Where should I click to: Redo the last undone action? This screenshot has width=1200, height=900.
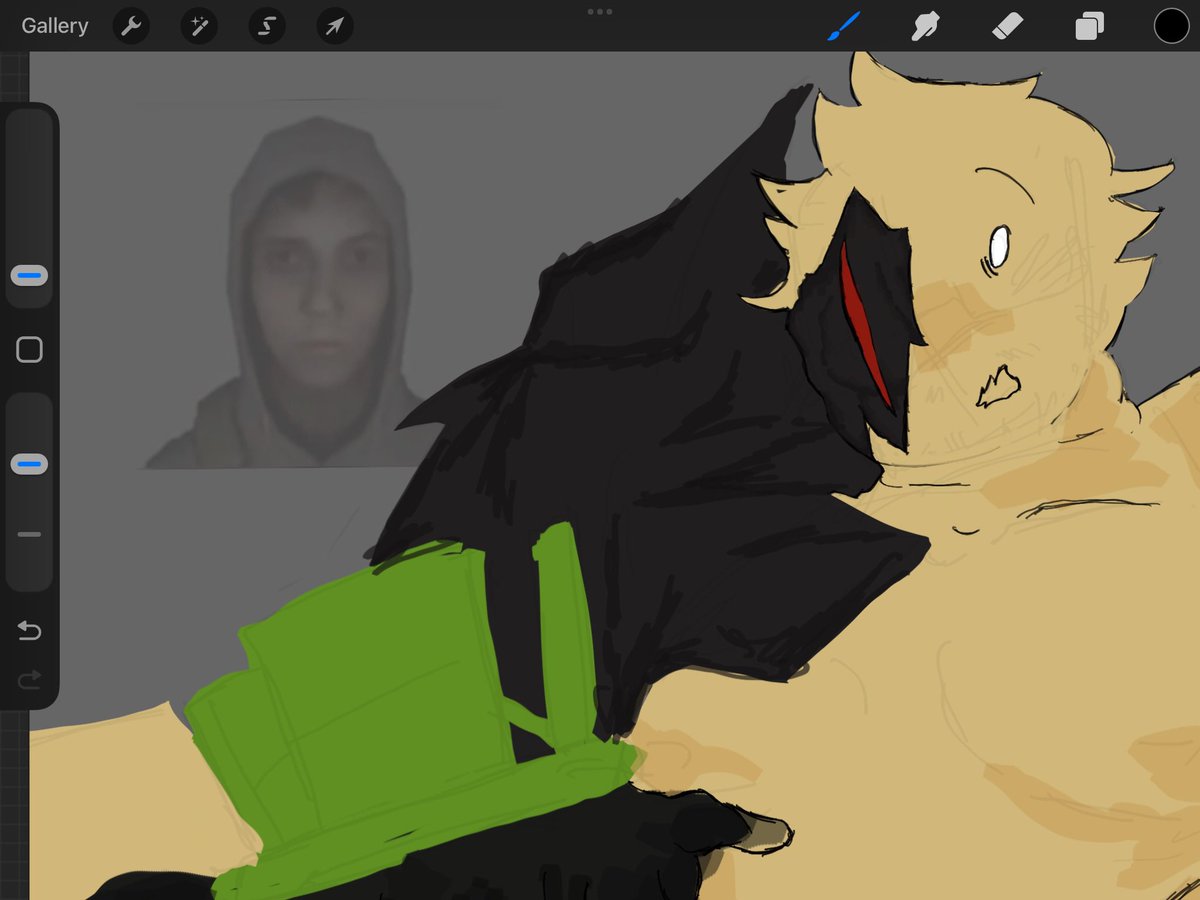[x=29, y=680]
